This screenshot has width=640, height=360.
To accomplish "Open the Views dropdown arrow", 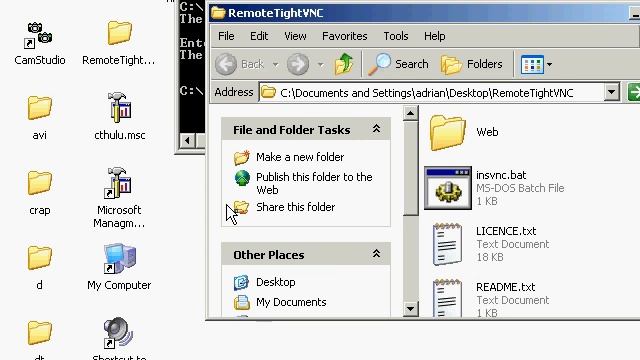I will coord(549,64).
